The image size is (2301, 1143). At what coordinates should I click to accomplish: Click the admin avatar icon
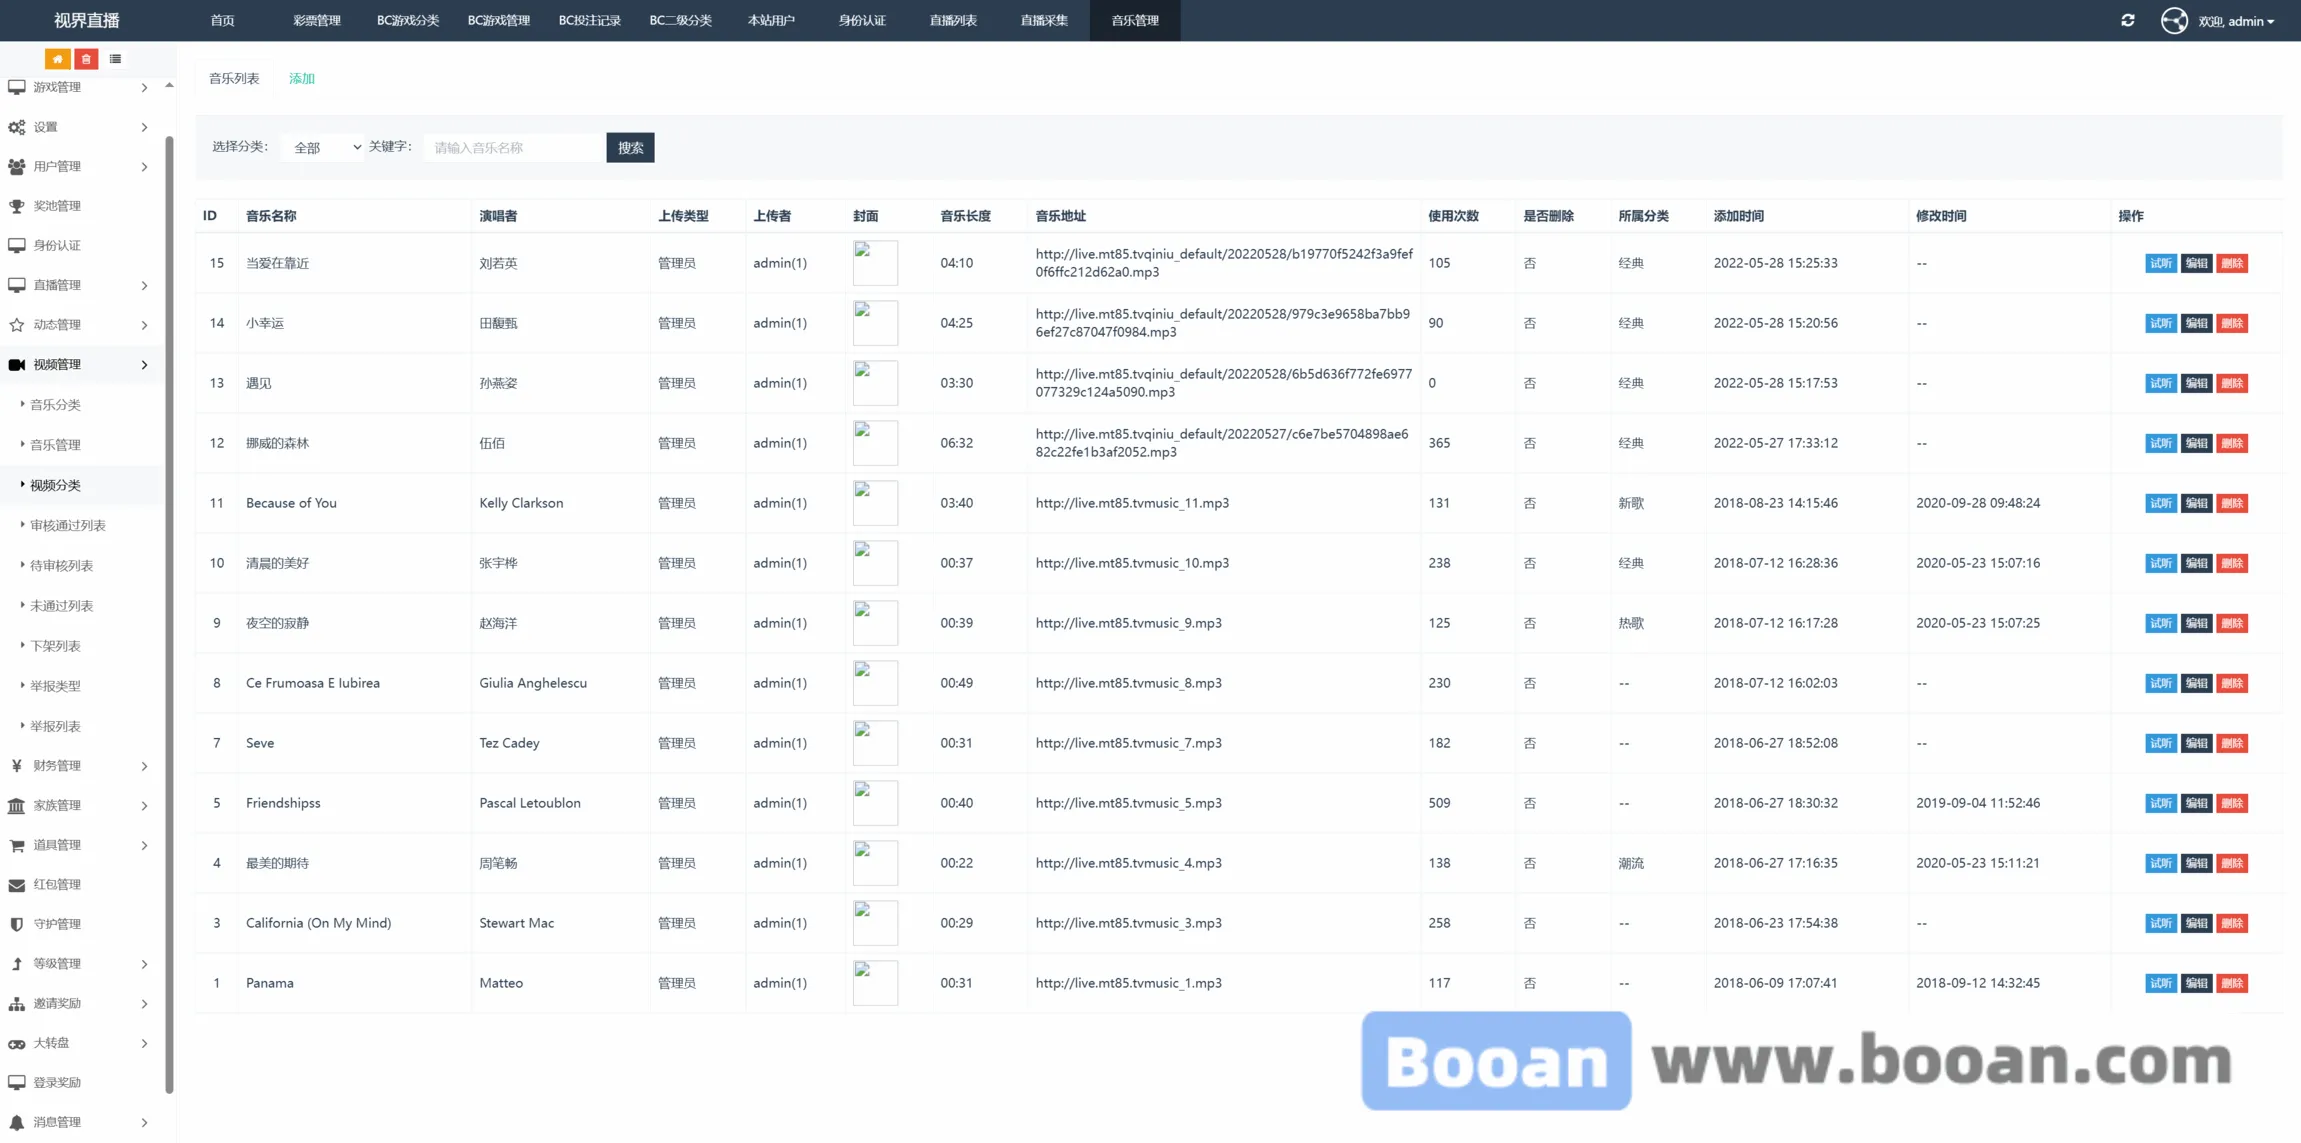click(x=2173, y=20)
